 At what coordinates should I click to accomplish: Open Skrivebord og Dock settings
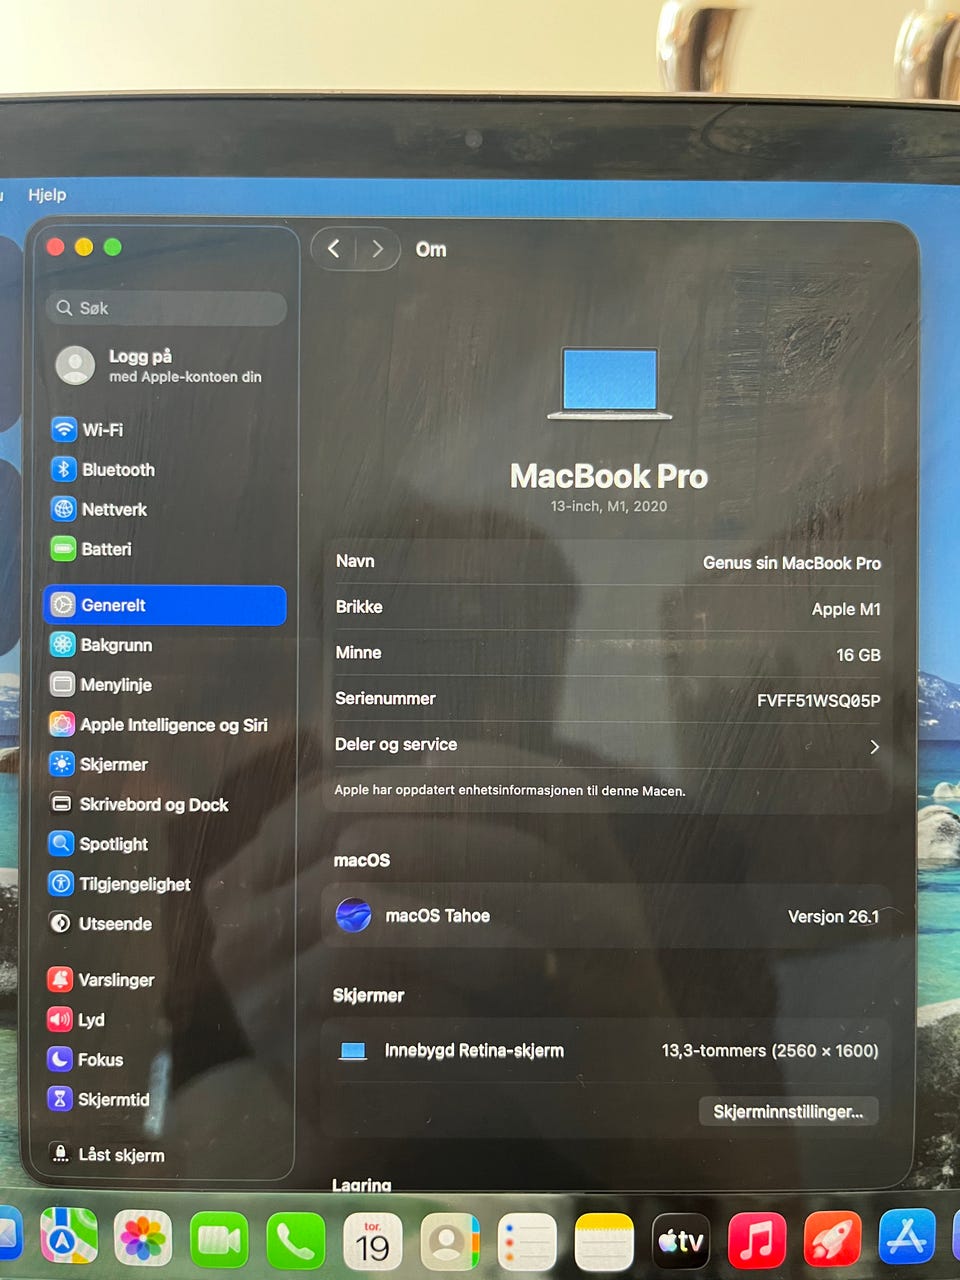[139, 804]
